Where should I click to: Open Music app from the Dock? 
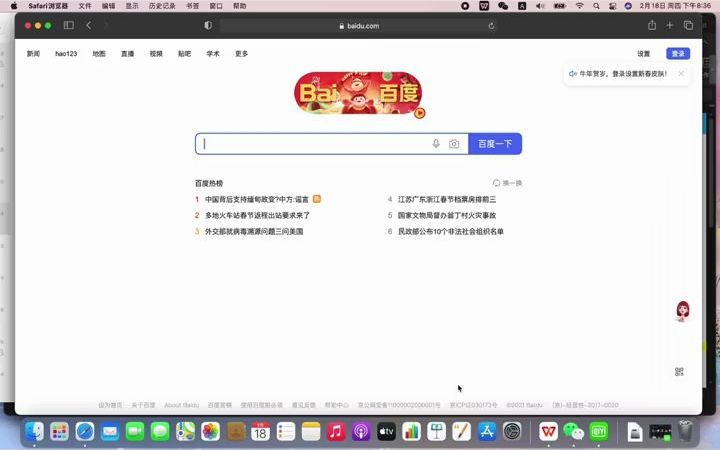(x=336, y=432)
